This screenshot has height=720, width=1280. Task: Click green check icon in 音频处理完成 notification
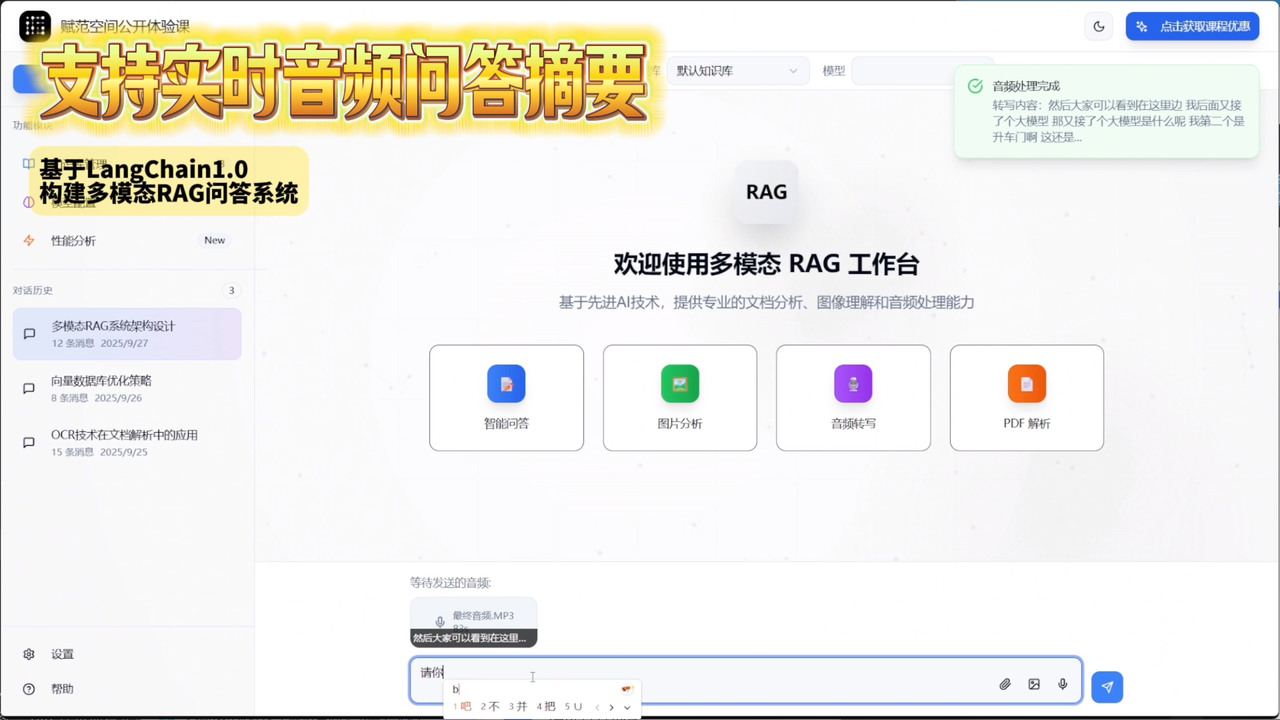(x=975, y=87)
